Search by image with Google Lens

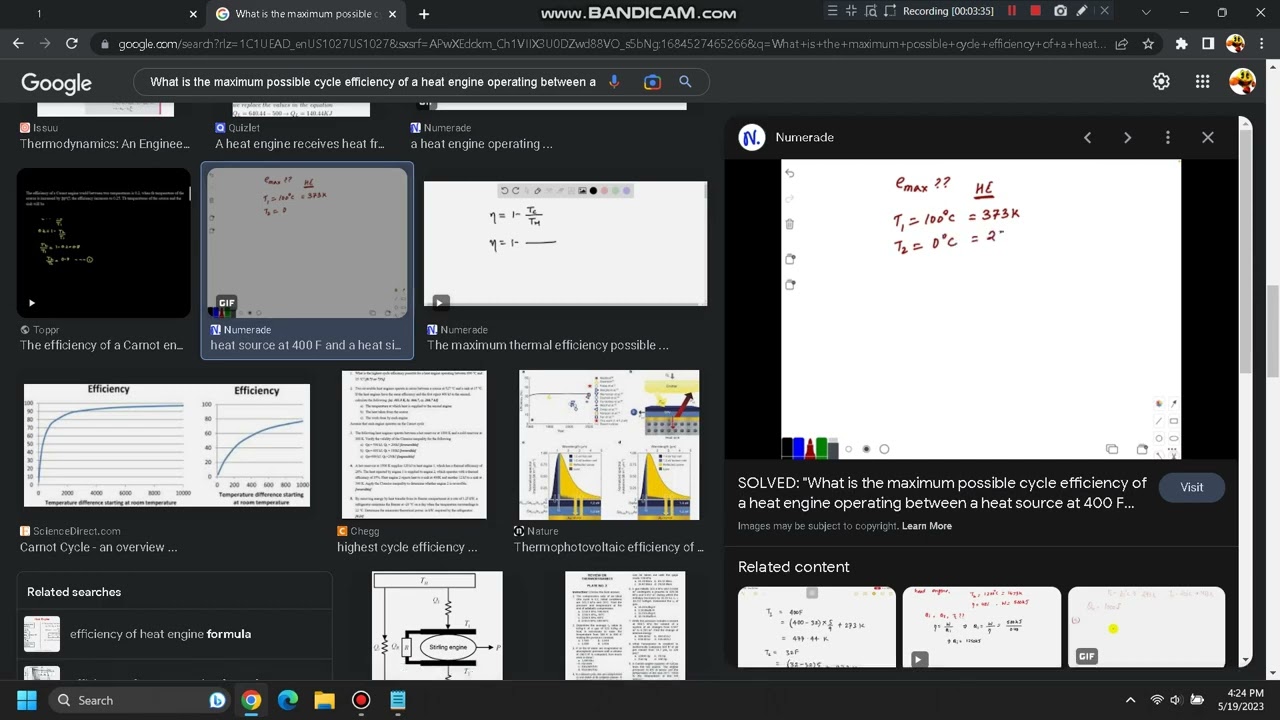tap(652, 82)
